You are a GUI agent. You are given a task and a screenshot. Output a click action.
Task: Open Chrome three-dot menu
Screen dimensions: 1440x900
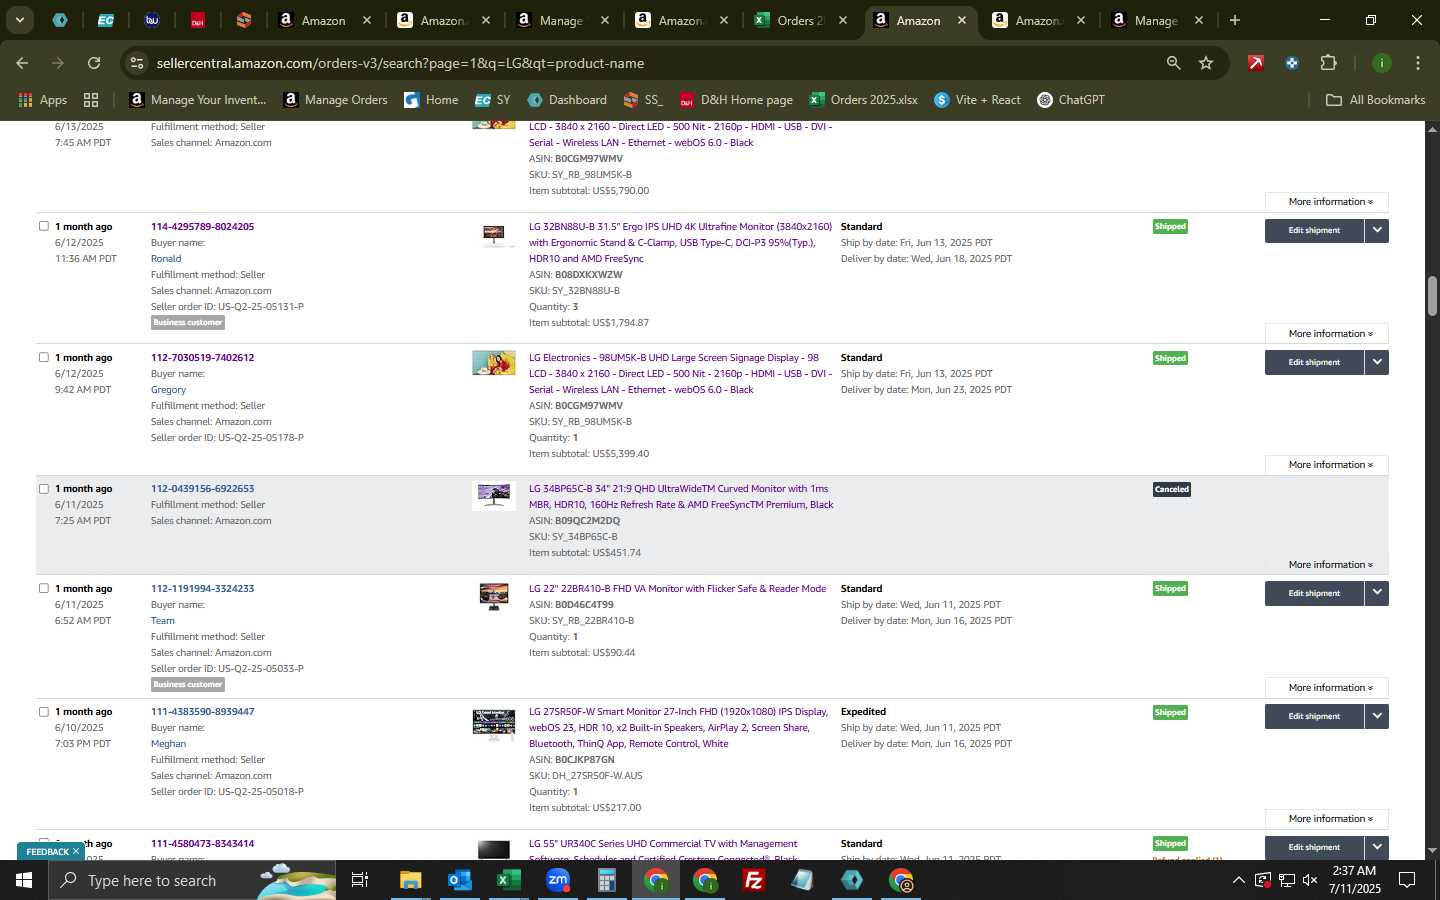tap(1418, 63)
